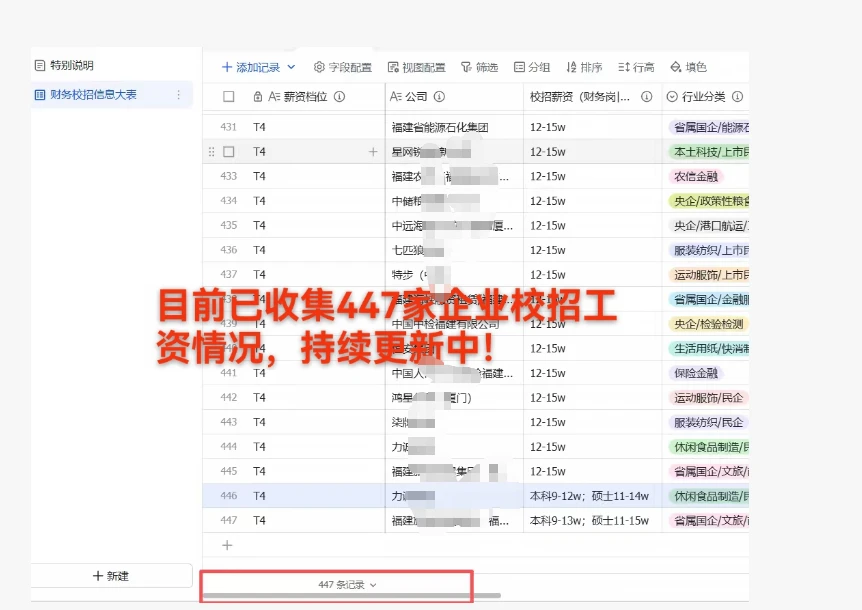
Task: Open the 行高 row height tool
Action: pyautogui.click(x=636, y=67)
